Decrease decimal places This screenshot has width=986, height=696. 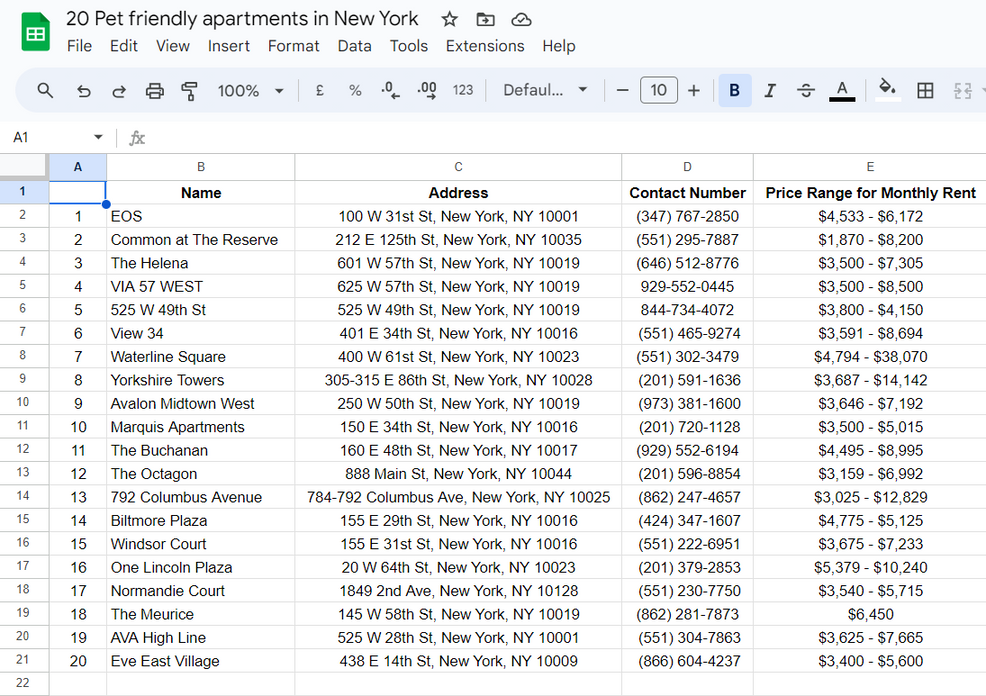(391, 91)
